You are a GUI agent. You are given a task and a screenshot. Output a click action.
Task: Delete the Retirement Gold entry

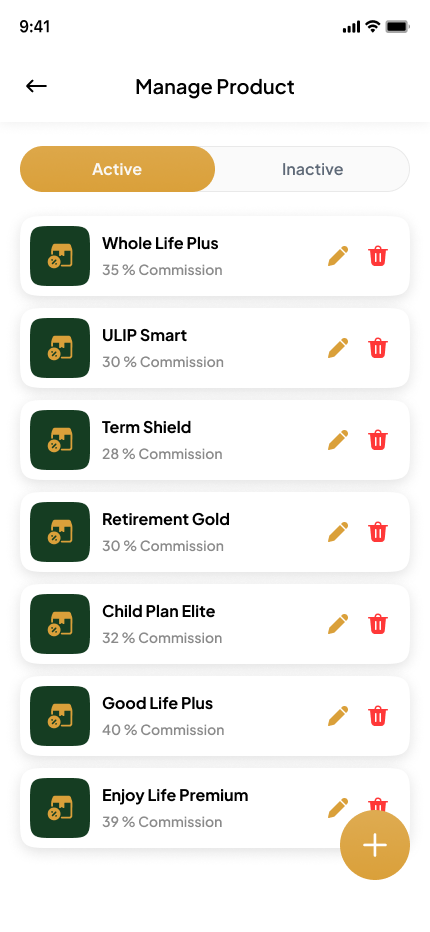(378, 532)
